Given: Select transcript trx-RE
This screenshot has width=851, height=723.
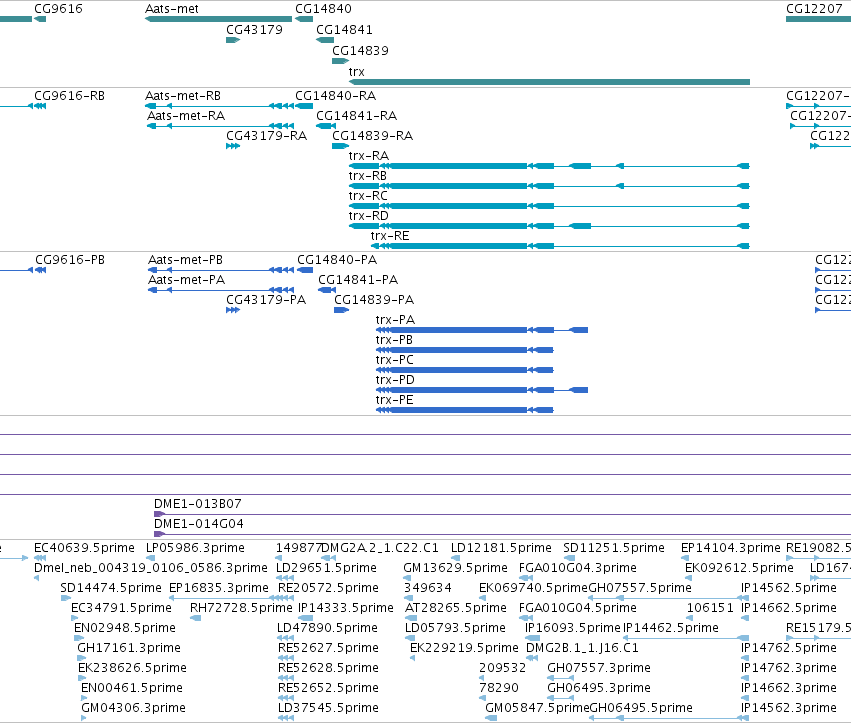Looking at the screenshot, I should (560, 246).
